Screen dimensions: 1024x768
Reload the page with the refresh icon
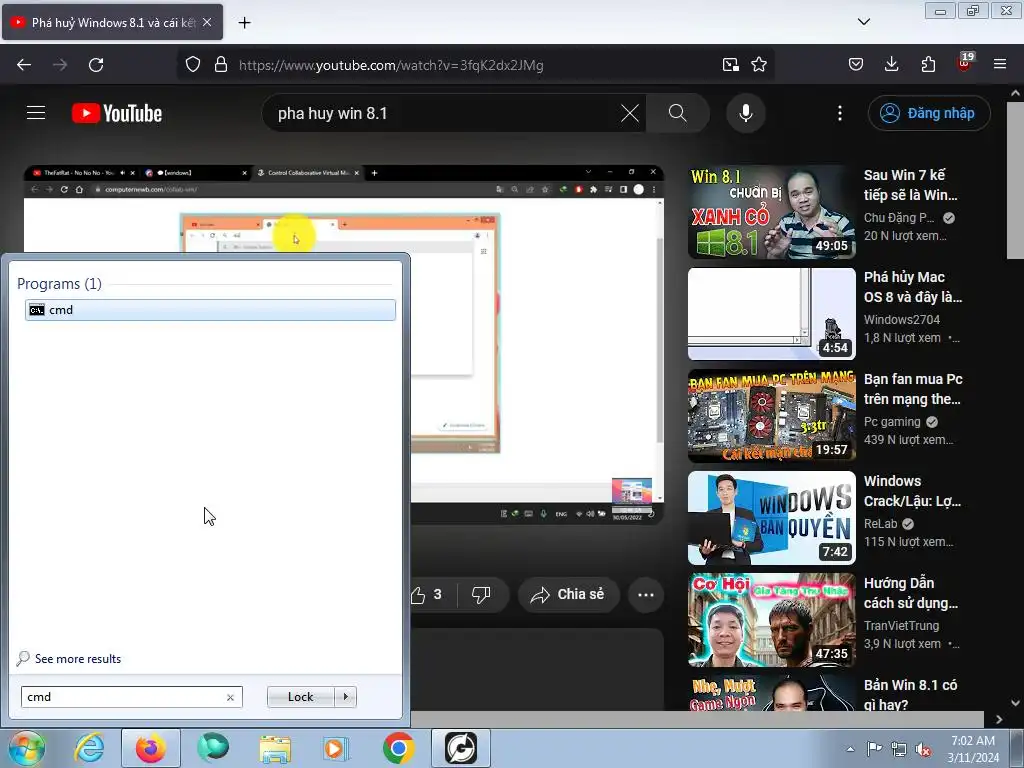click(96, 65)
